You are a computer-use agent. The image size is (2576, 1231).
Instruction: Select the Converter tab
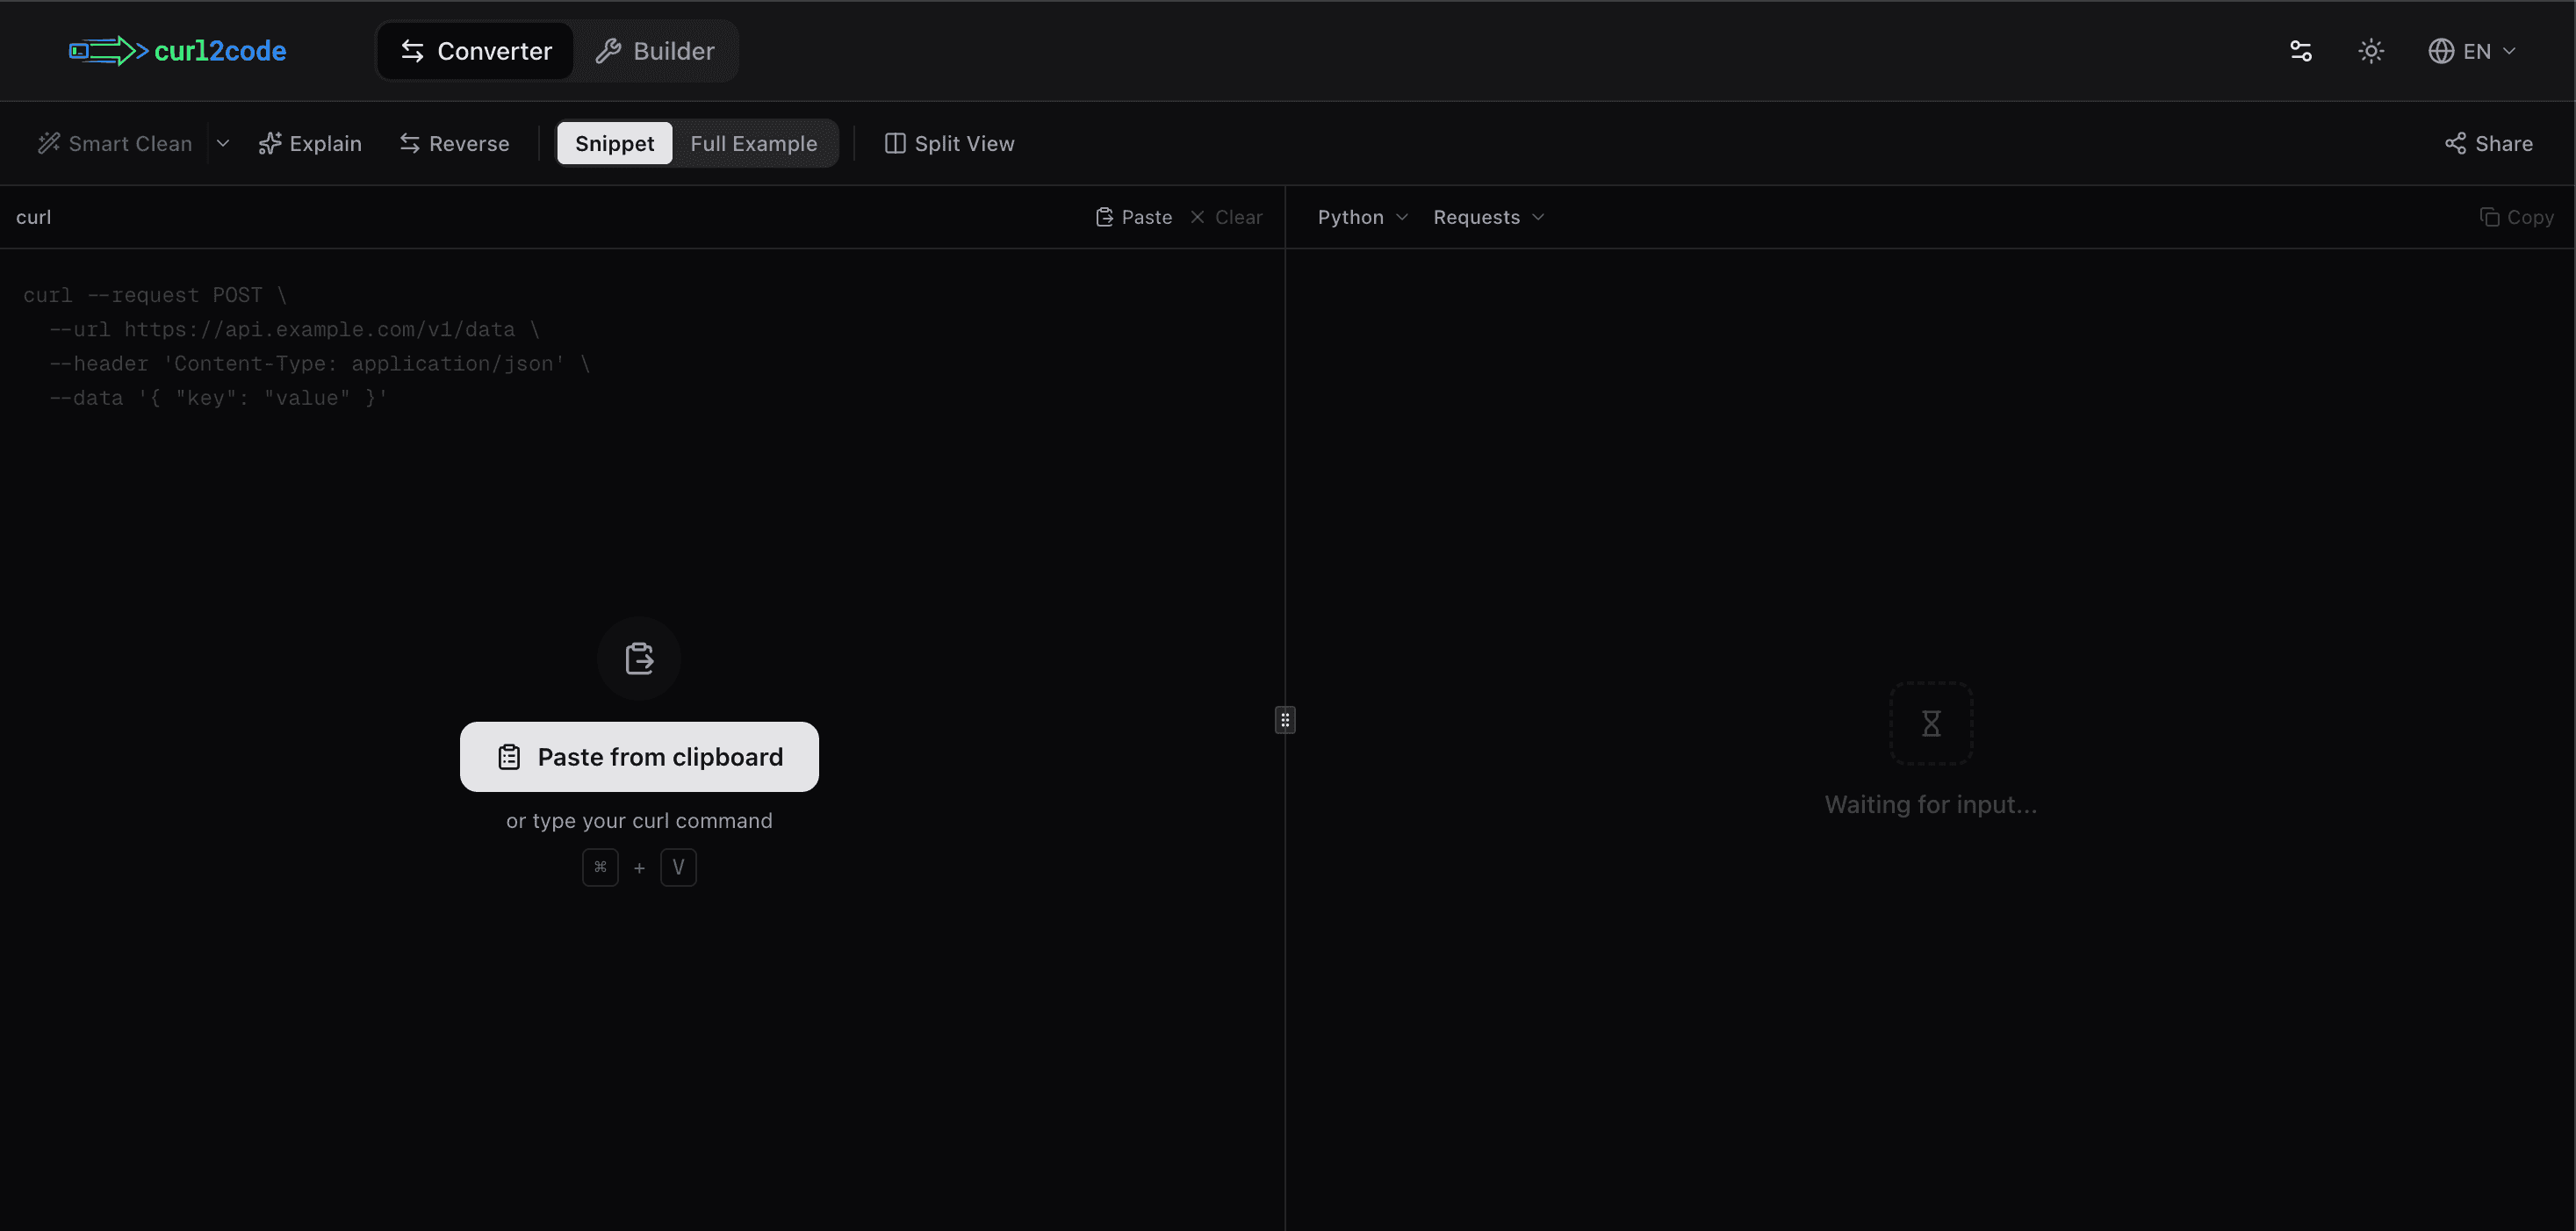tap(474, 50)
